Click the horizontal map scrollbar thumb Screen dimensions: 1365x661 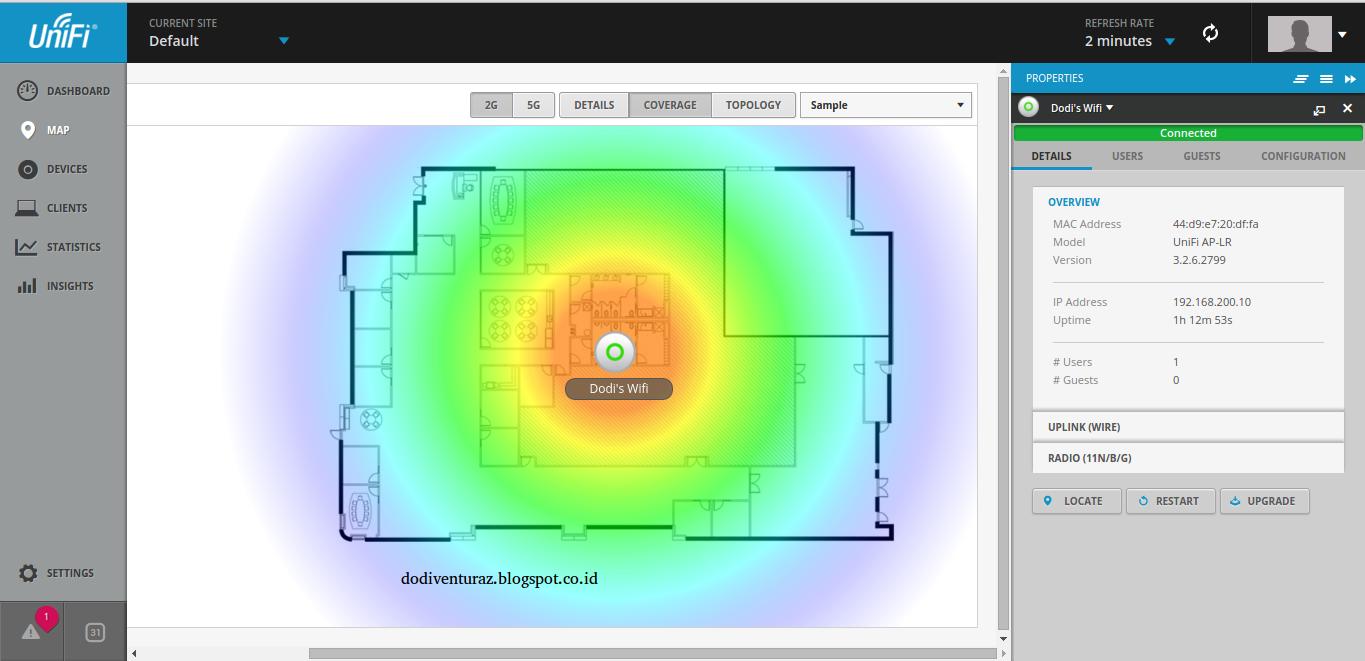coord(653,654)
